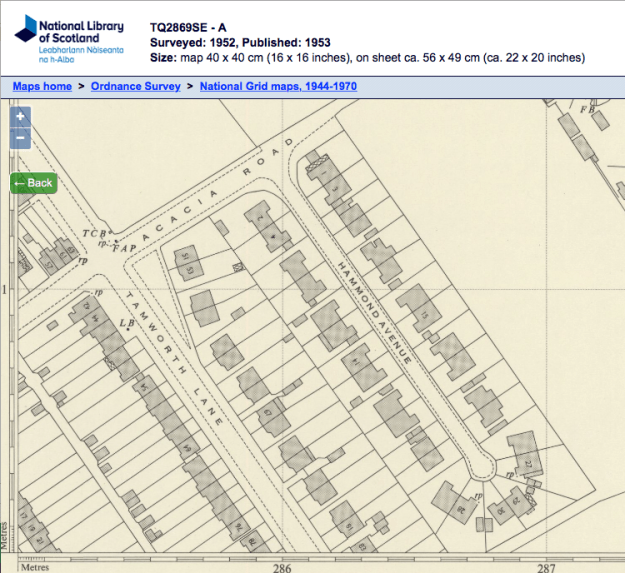The height and width of the screenshot is (573, 625).
Task: Click grid number 287 on bottom margin
Action: pos(545,565)
